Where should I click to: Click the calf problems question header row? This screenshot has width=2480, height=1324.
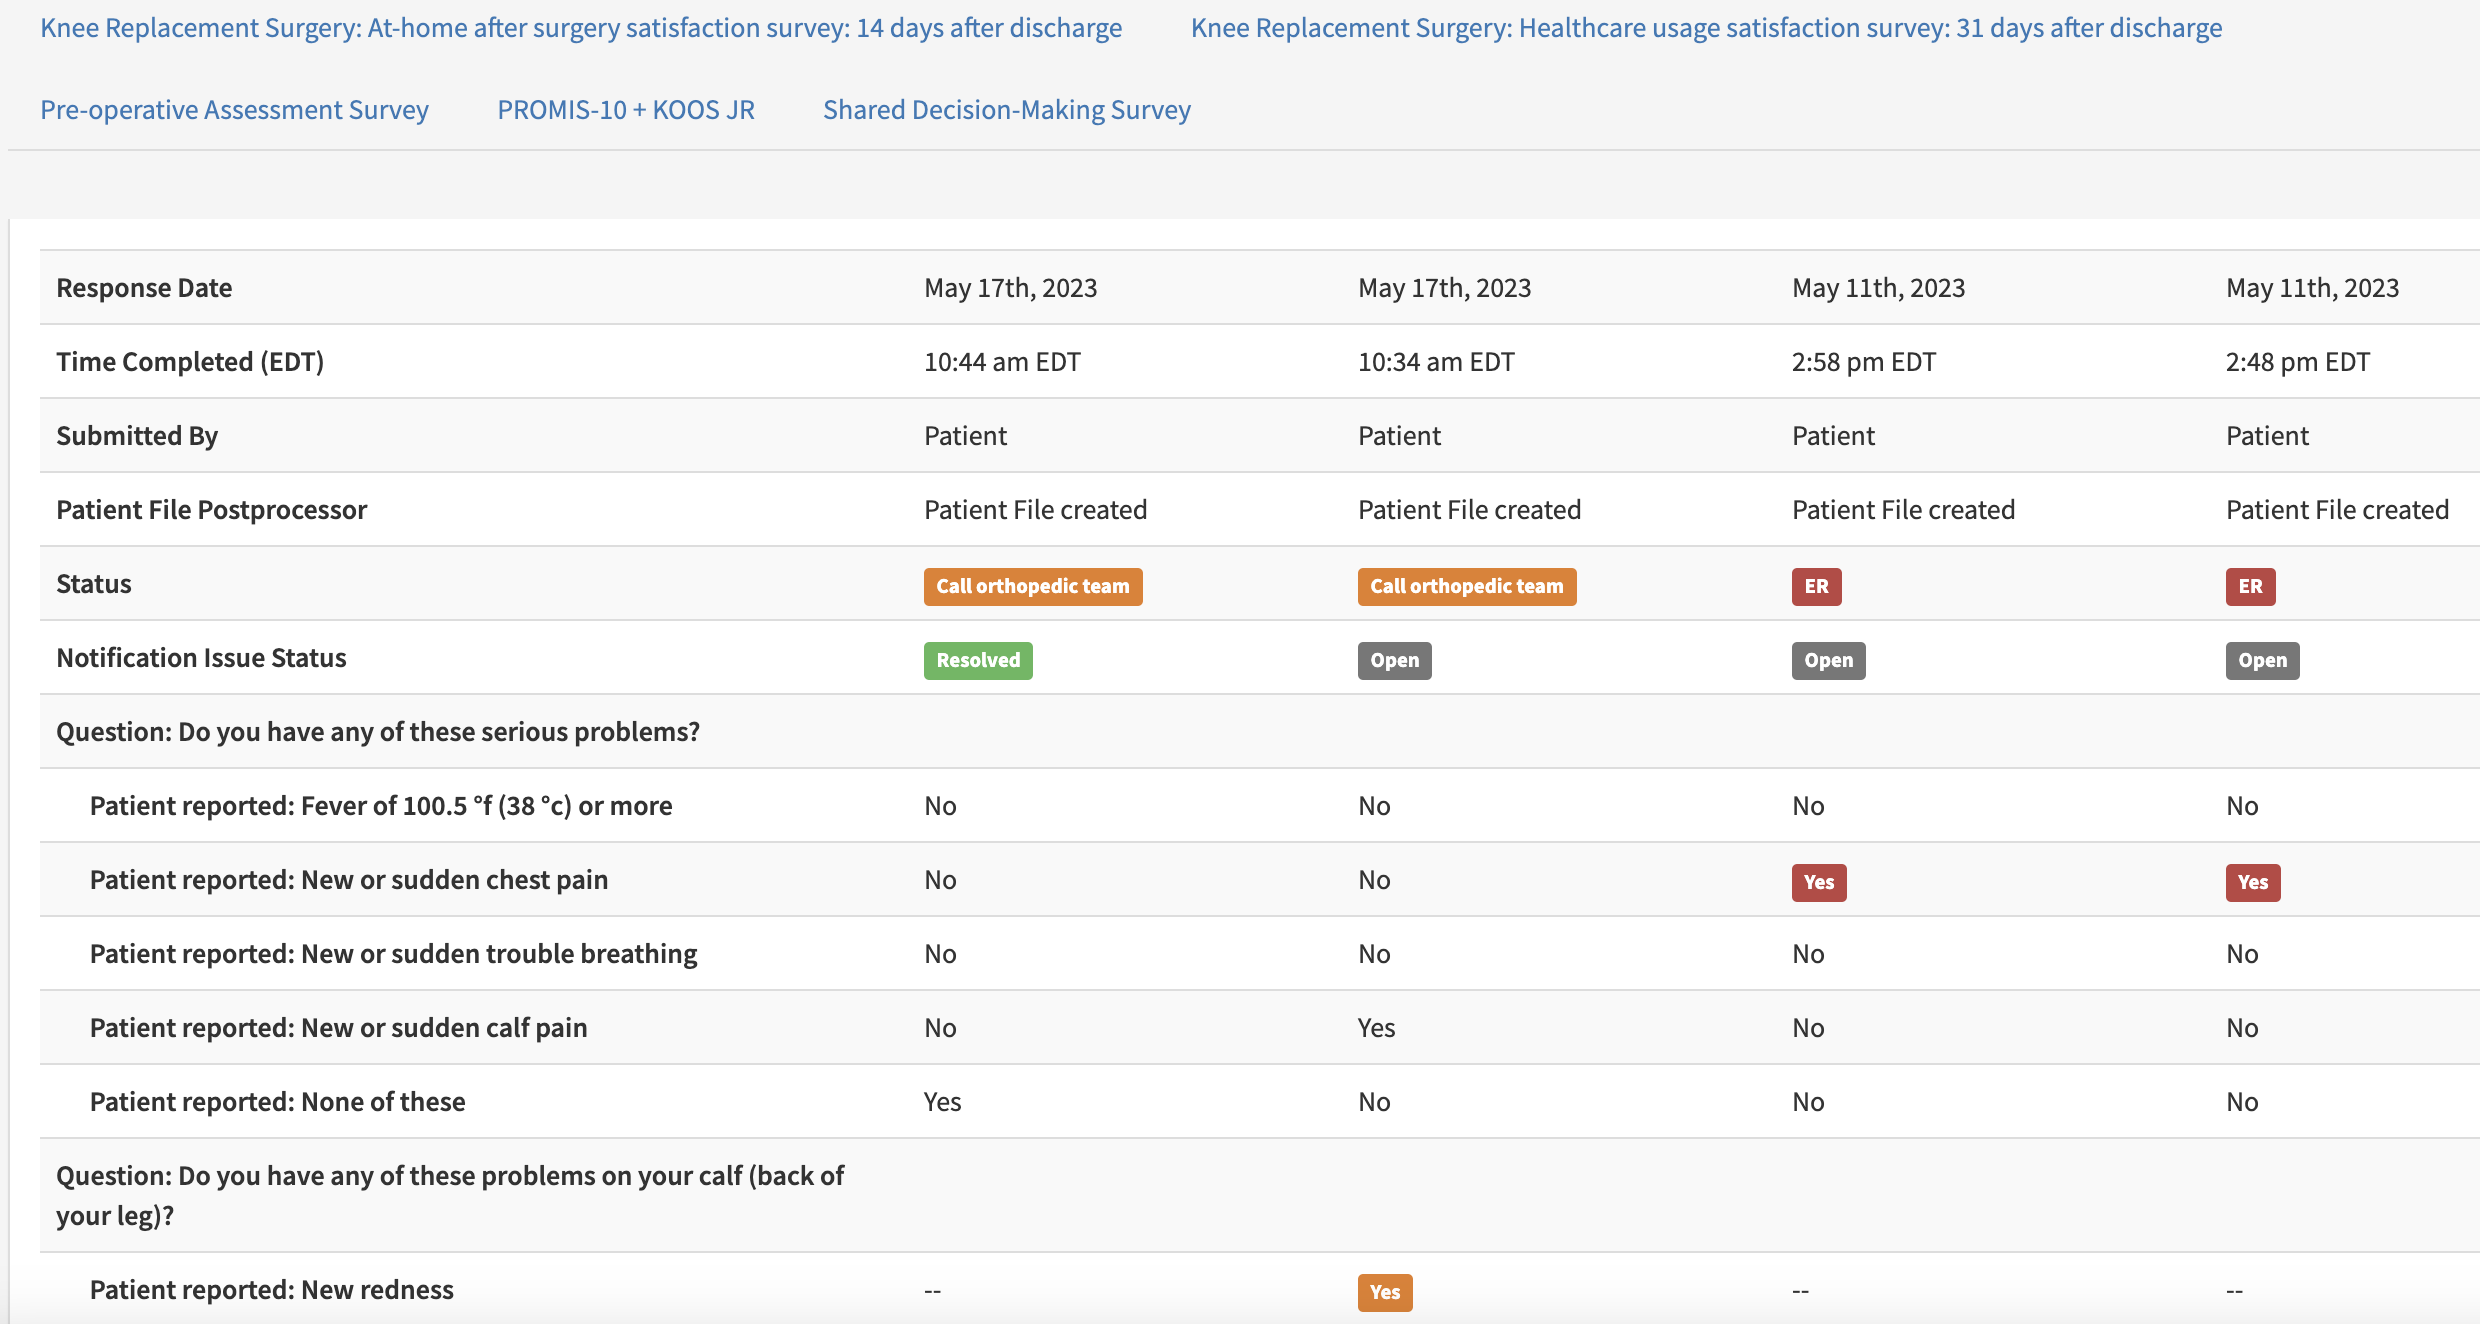coord(450,1195)
